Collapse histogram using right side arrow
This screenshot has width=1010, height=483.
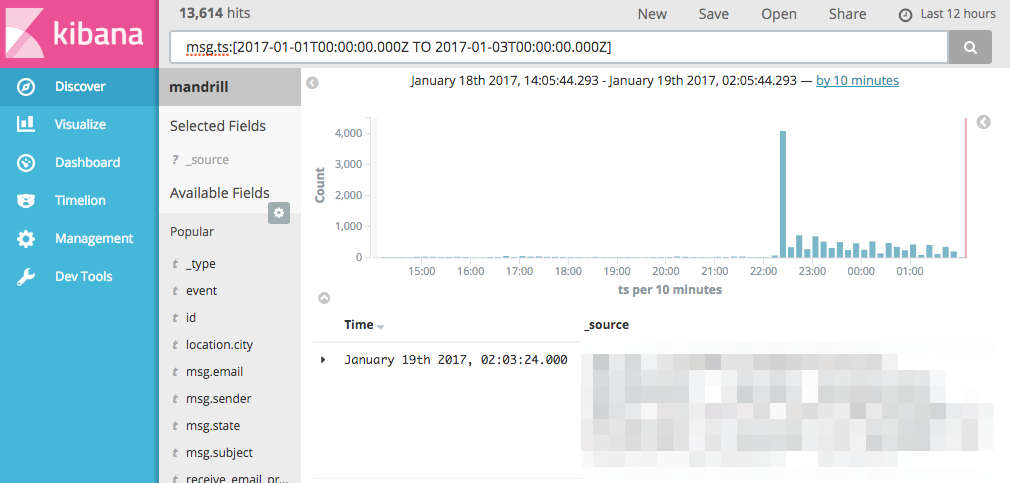[x=984, y=122]
